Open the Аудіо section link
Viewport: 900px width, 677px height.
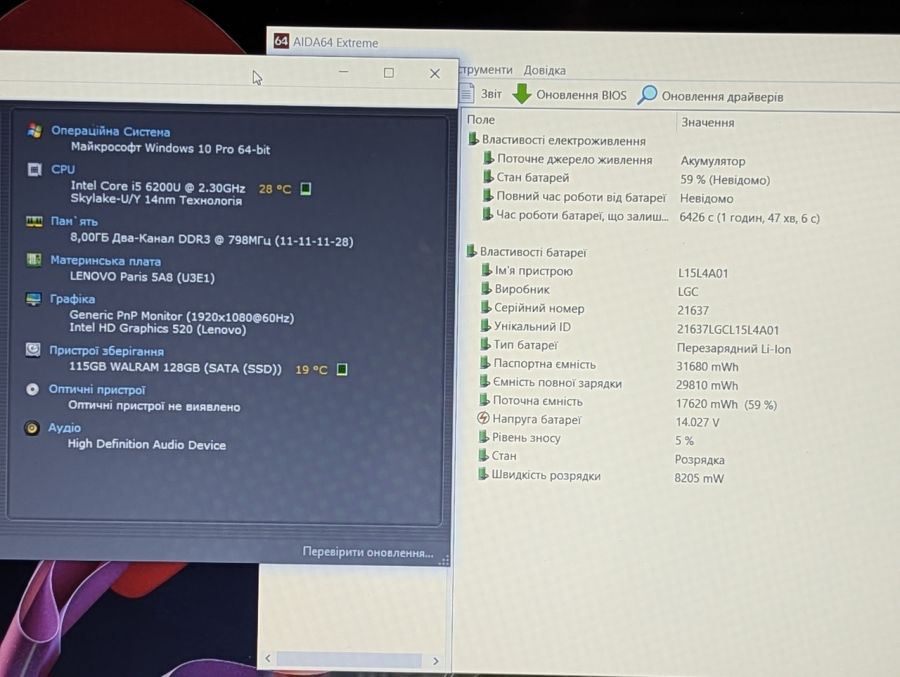(64, 428)
